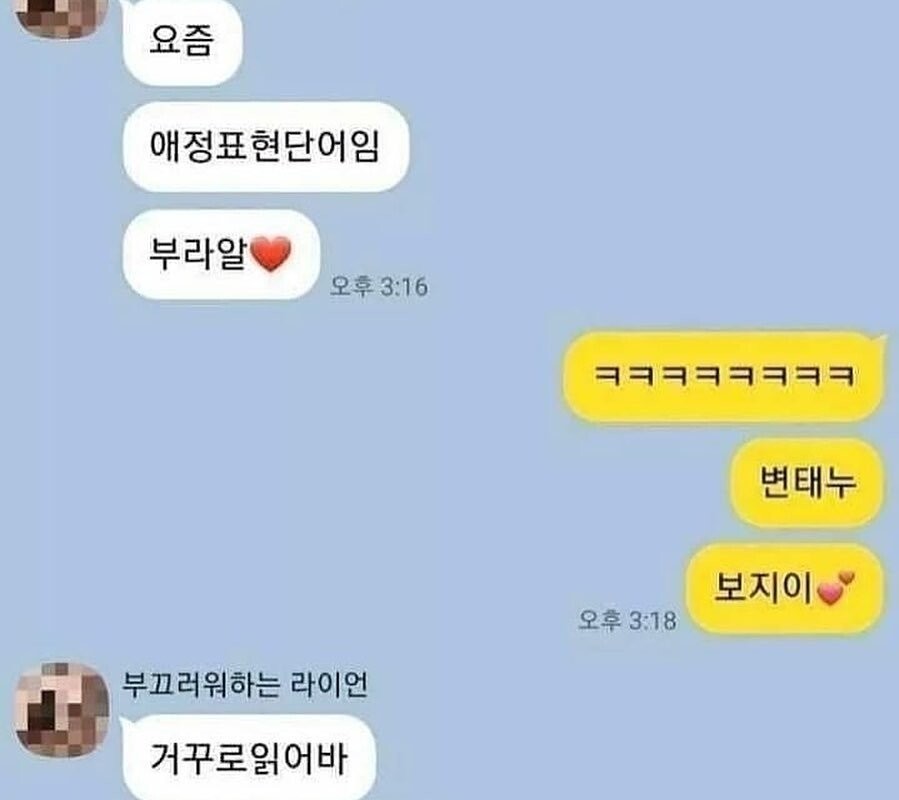Select the yellow ㅋㅋㅋㅋㅋㅋㅋㅋ laughing bubble
Screen dimensions: 899x800
click(724, 376)
